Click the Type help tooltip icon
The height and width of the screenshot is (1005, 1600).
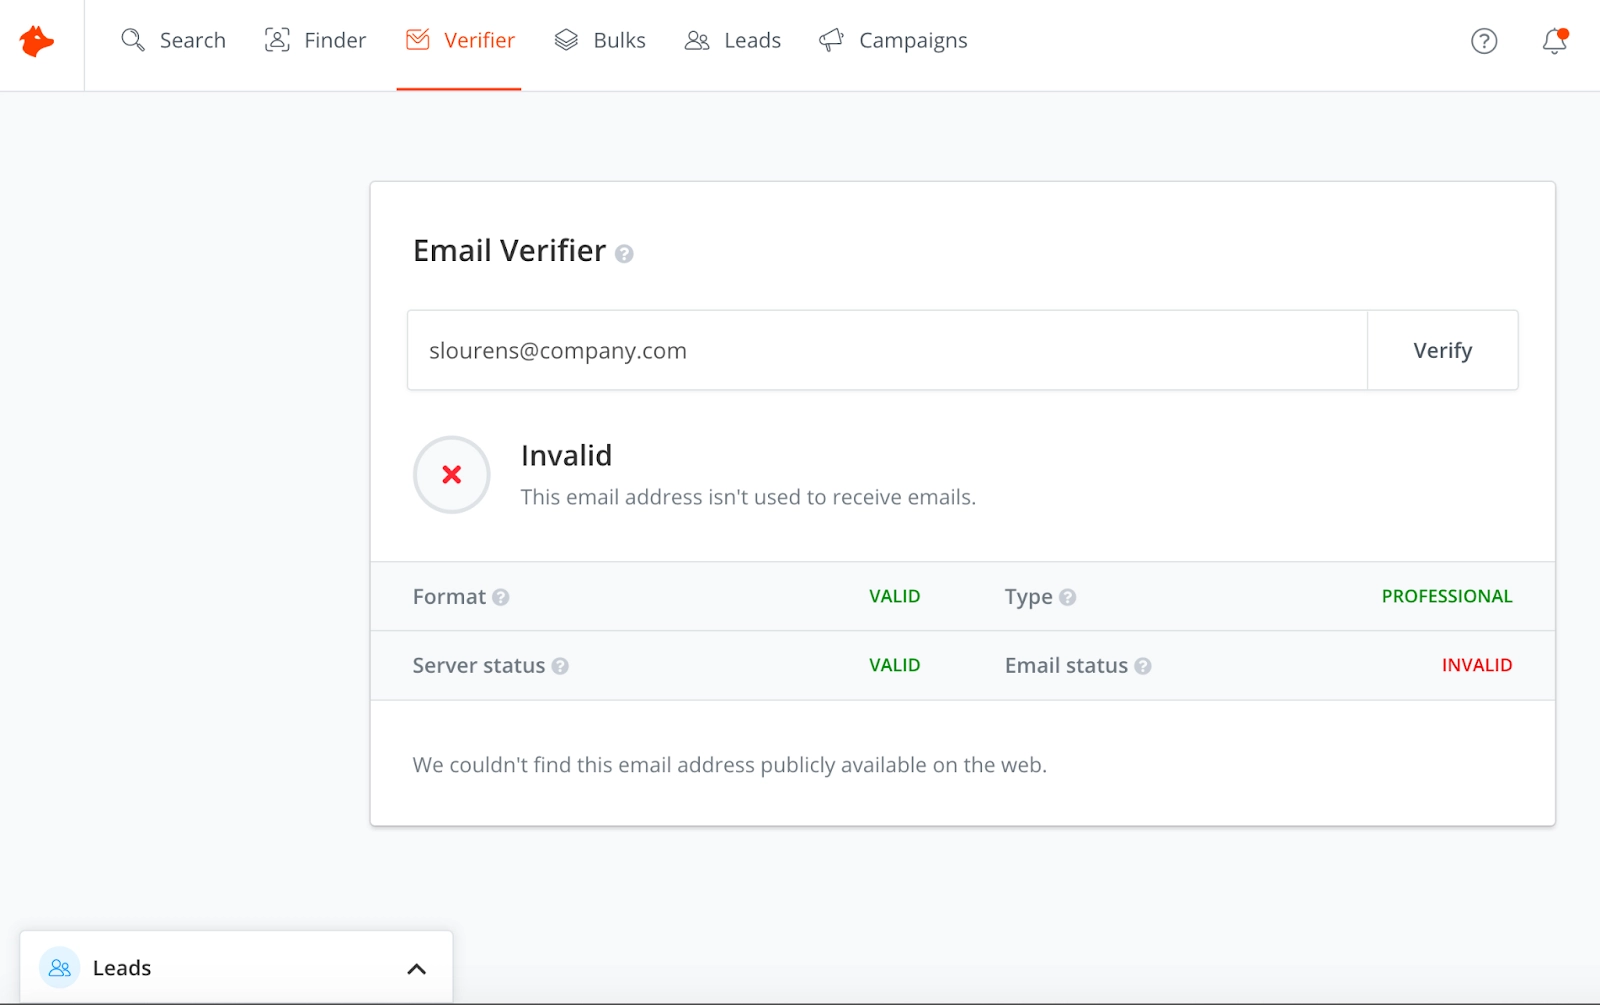point(1067,597)
